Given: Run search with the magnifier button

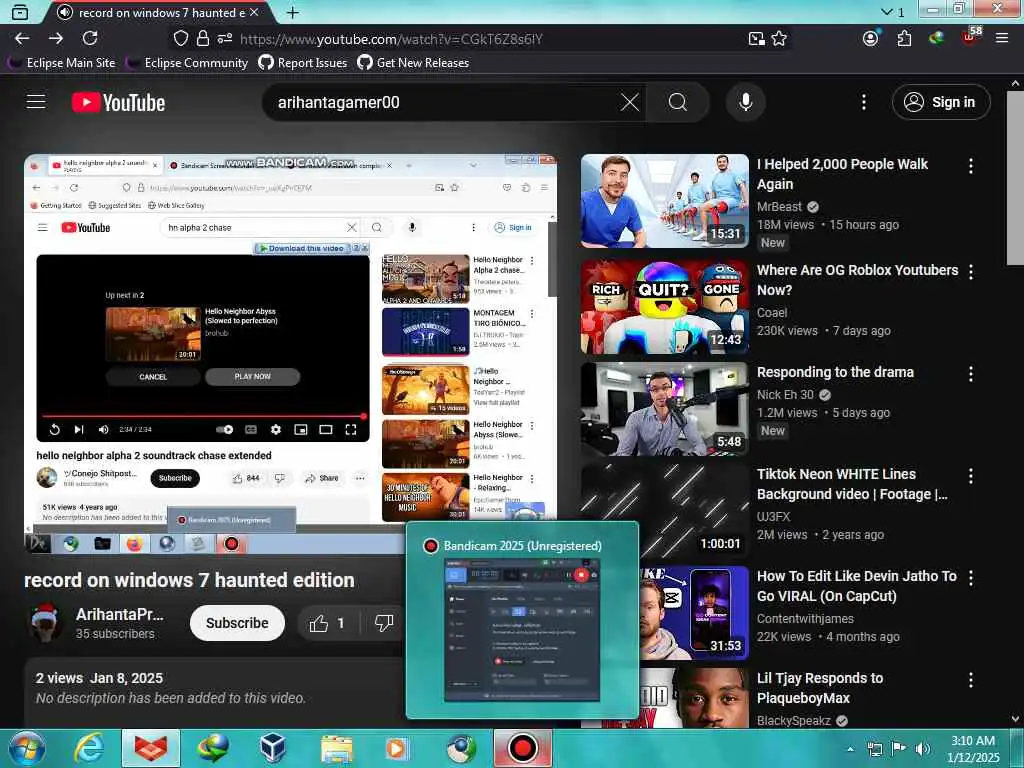Looking at the screenshot, I should click(678, 102).
